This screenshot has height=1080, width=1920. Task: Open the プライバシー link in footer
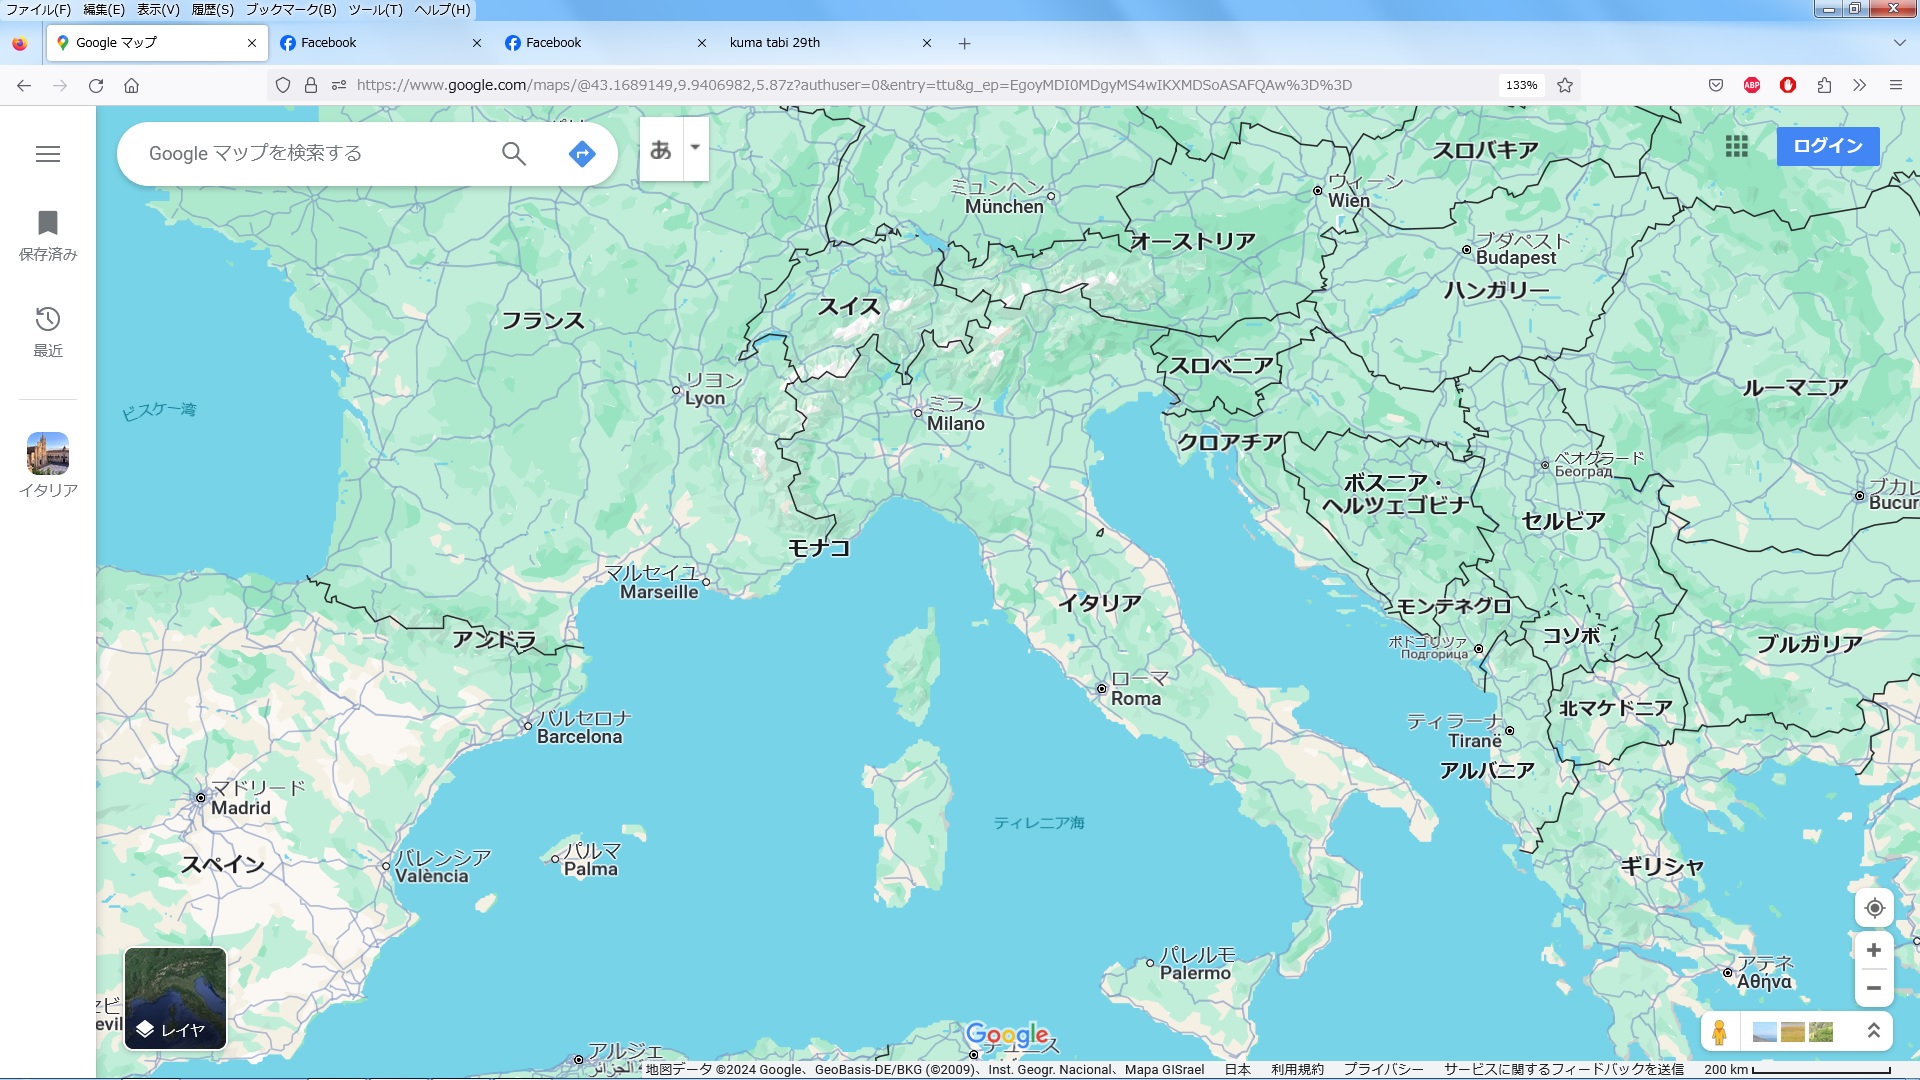pyautogui.click(x=1383, y=1069)
